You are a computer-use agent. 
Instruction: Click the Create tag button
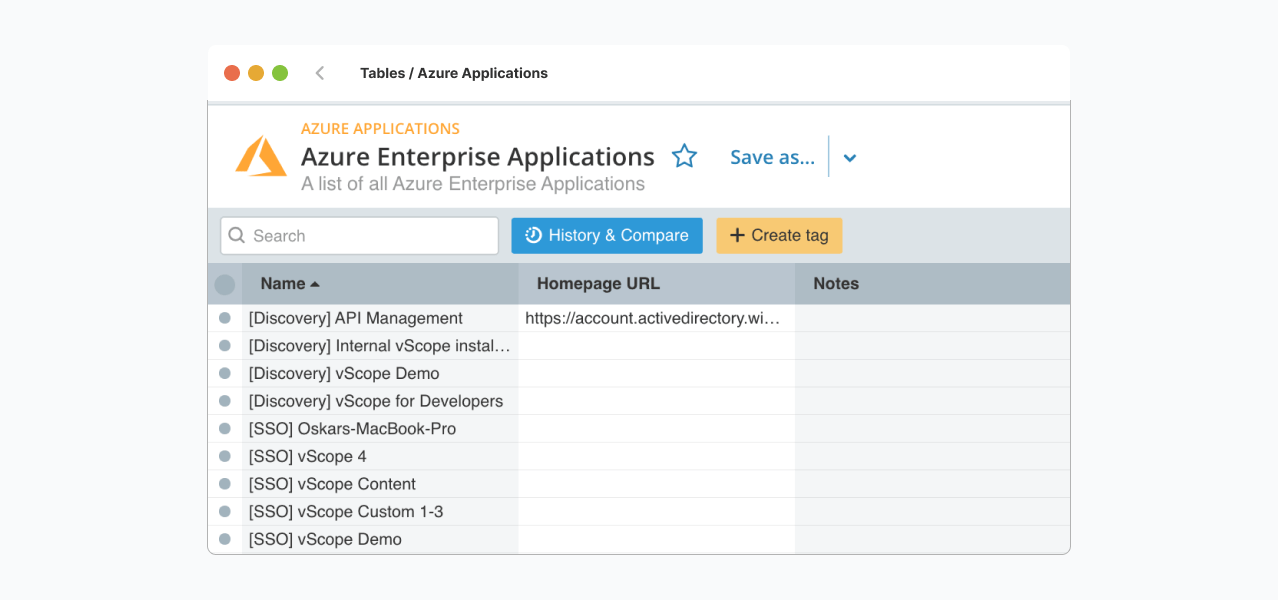(x=779, y=236)
